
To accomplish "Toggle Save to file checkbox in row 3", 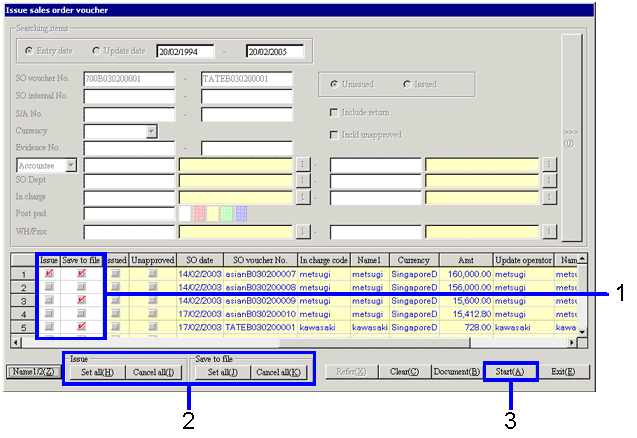I will click(81, 300).
